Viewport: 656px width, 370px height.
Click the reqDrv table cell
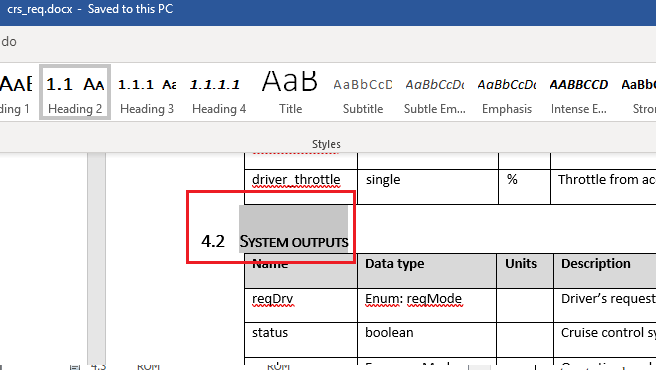pos(301,305)
